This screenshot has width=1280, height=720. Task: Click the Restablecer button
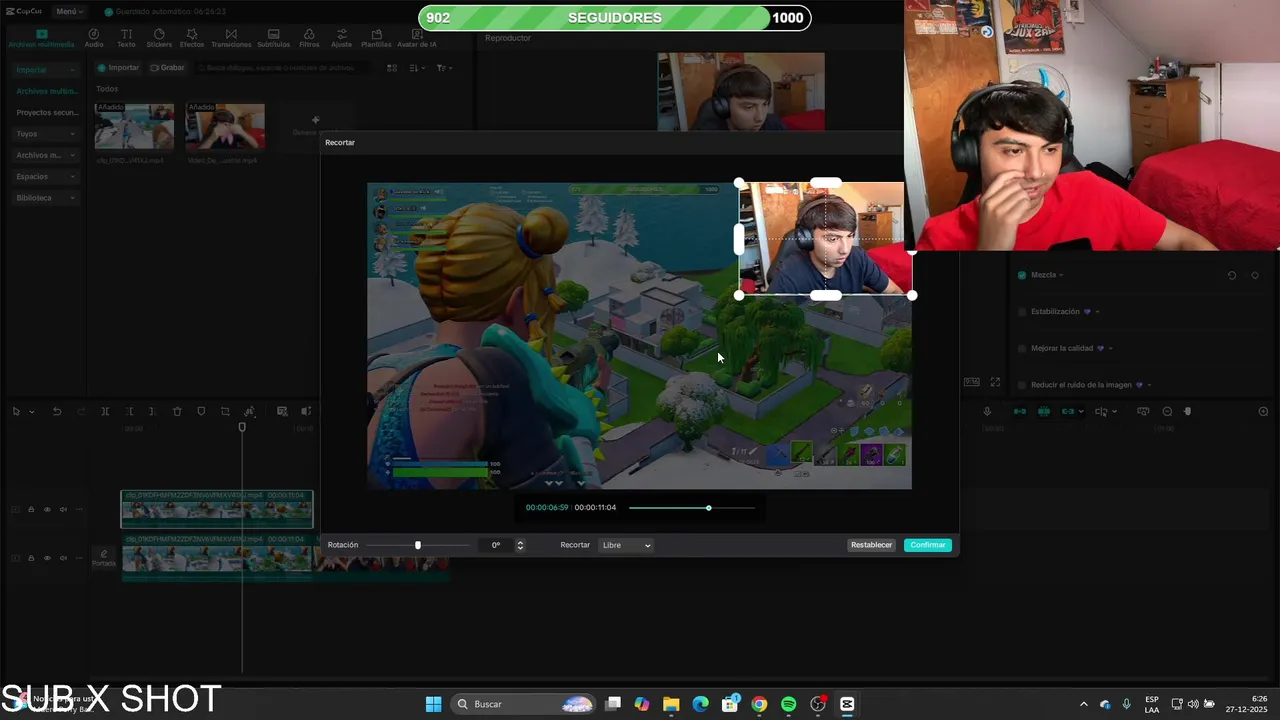coord(871,545)
